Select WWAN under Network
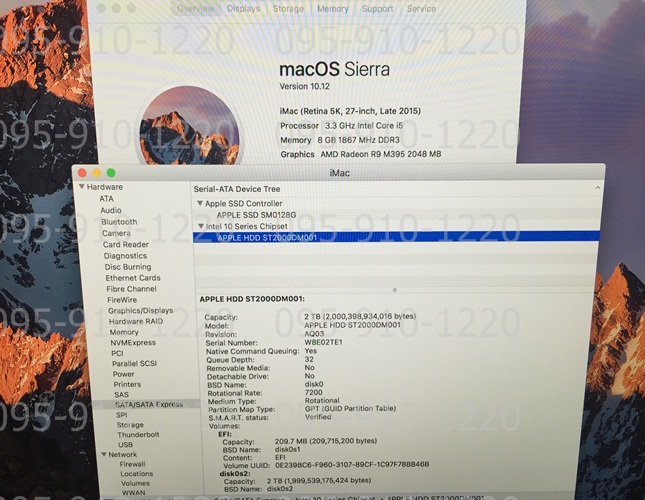 pos(133,493)
